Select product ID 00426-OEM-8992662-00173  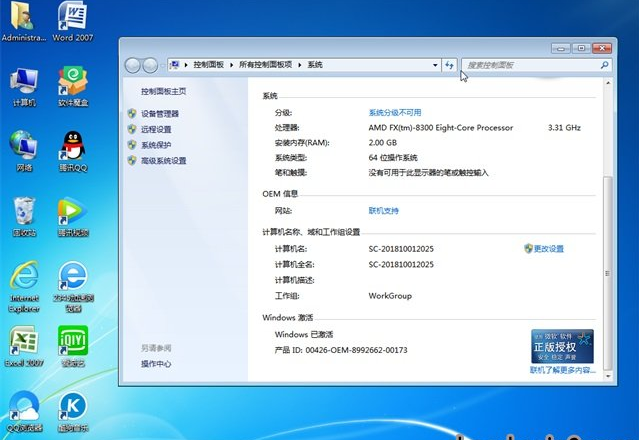click(356, 350)
